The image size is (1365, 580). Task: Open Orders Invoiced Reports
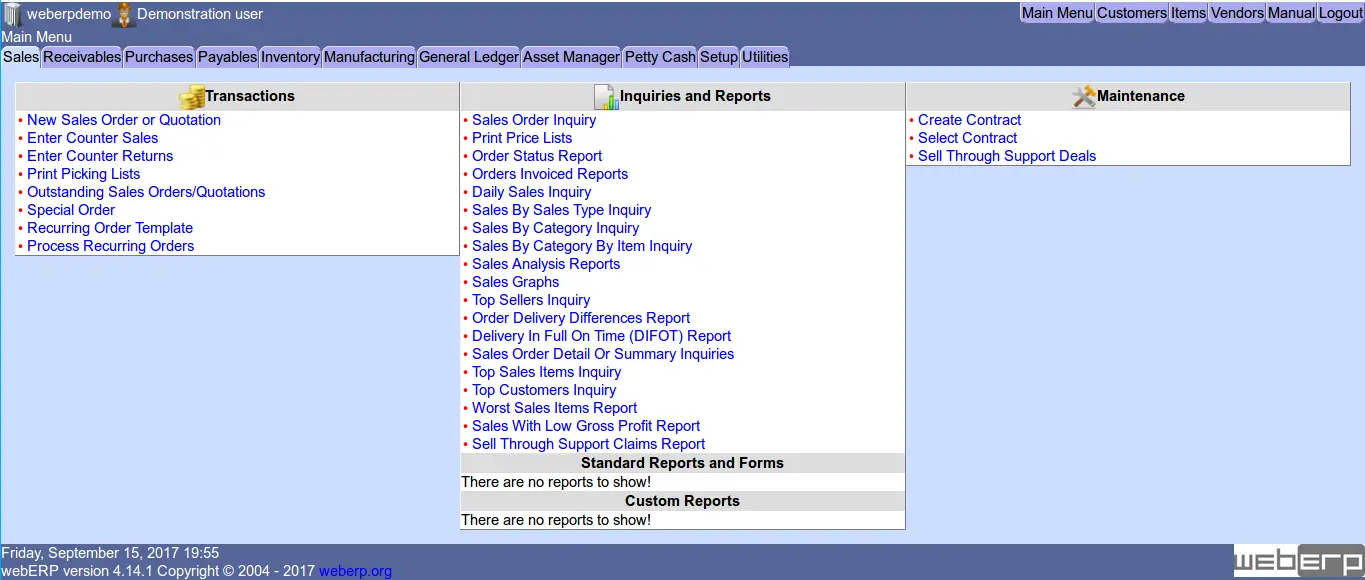(550, 174)
